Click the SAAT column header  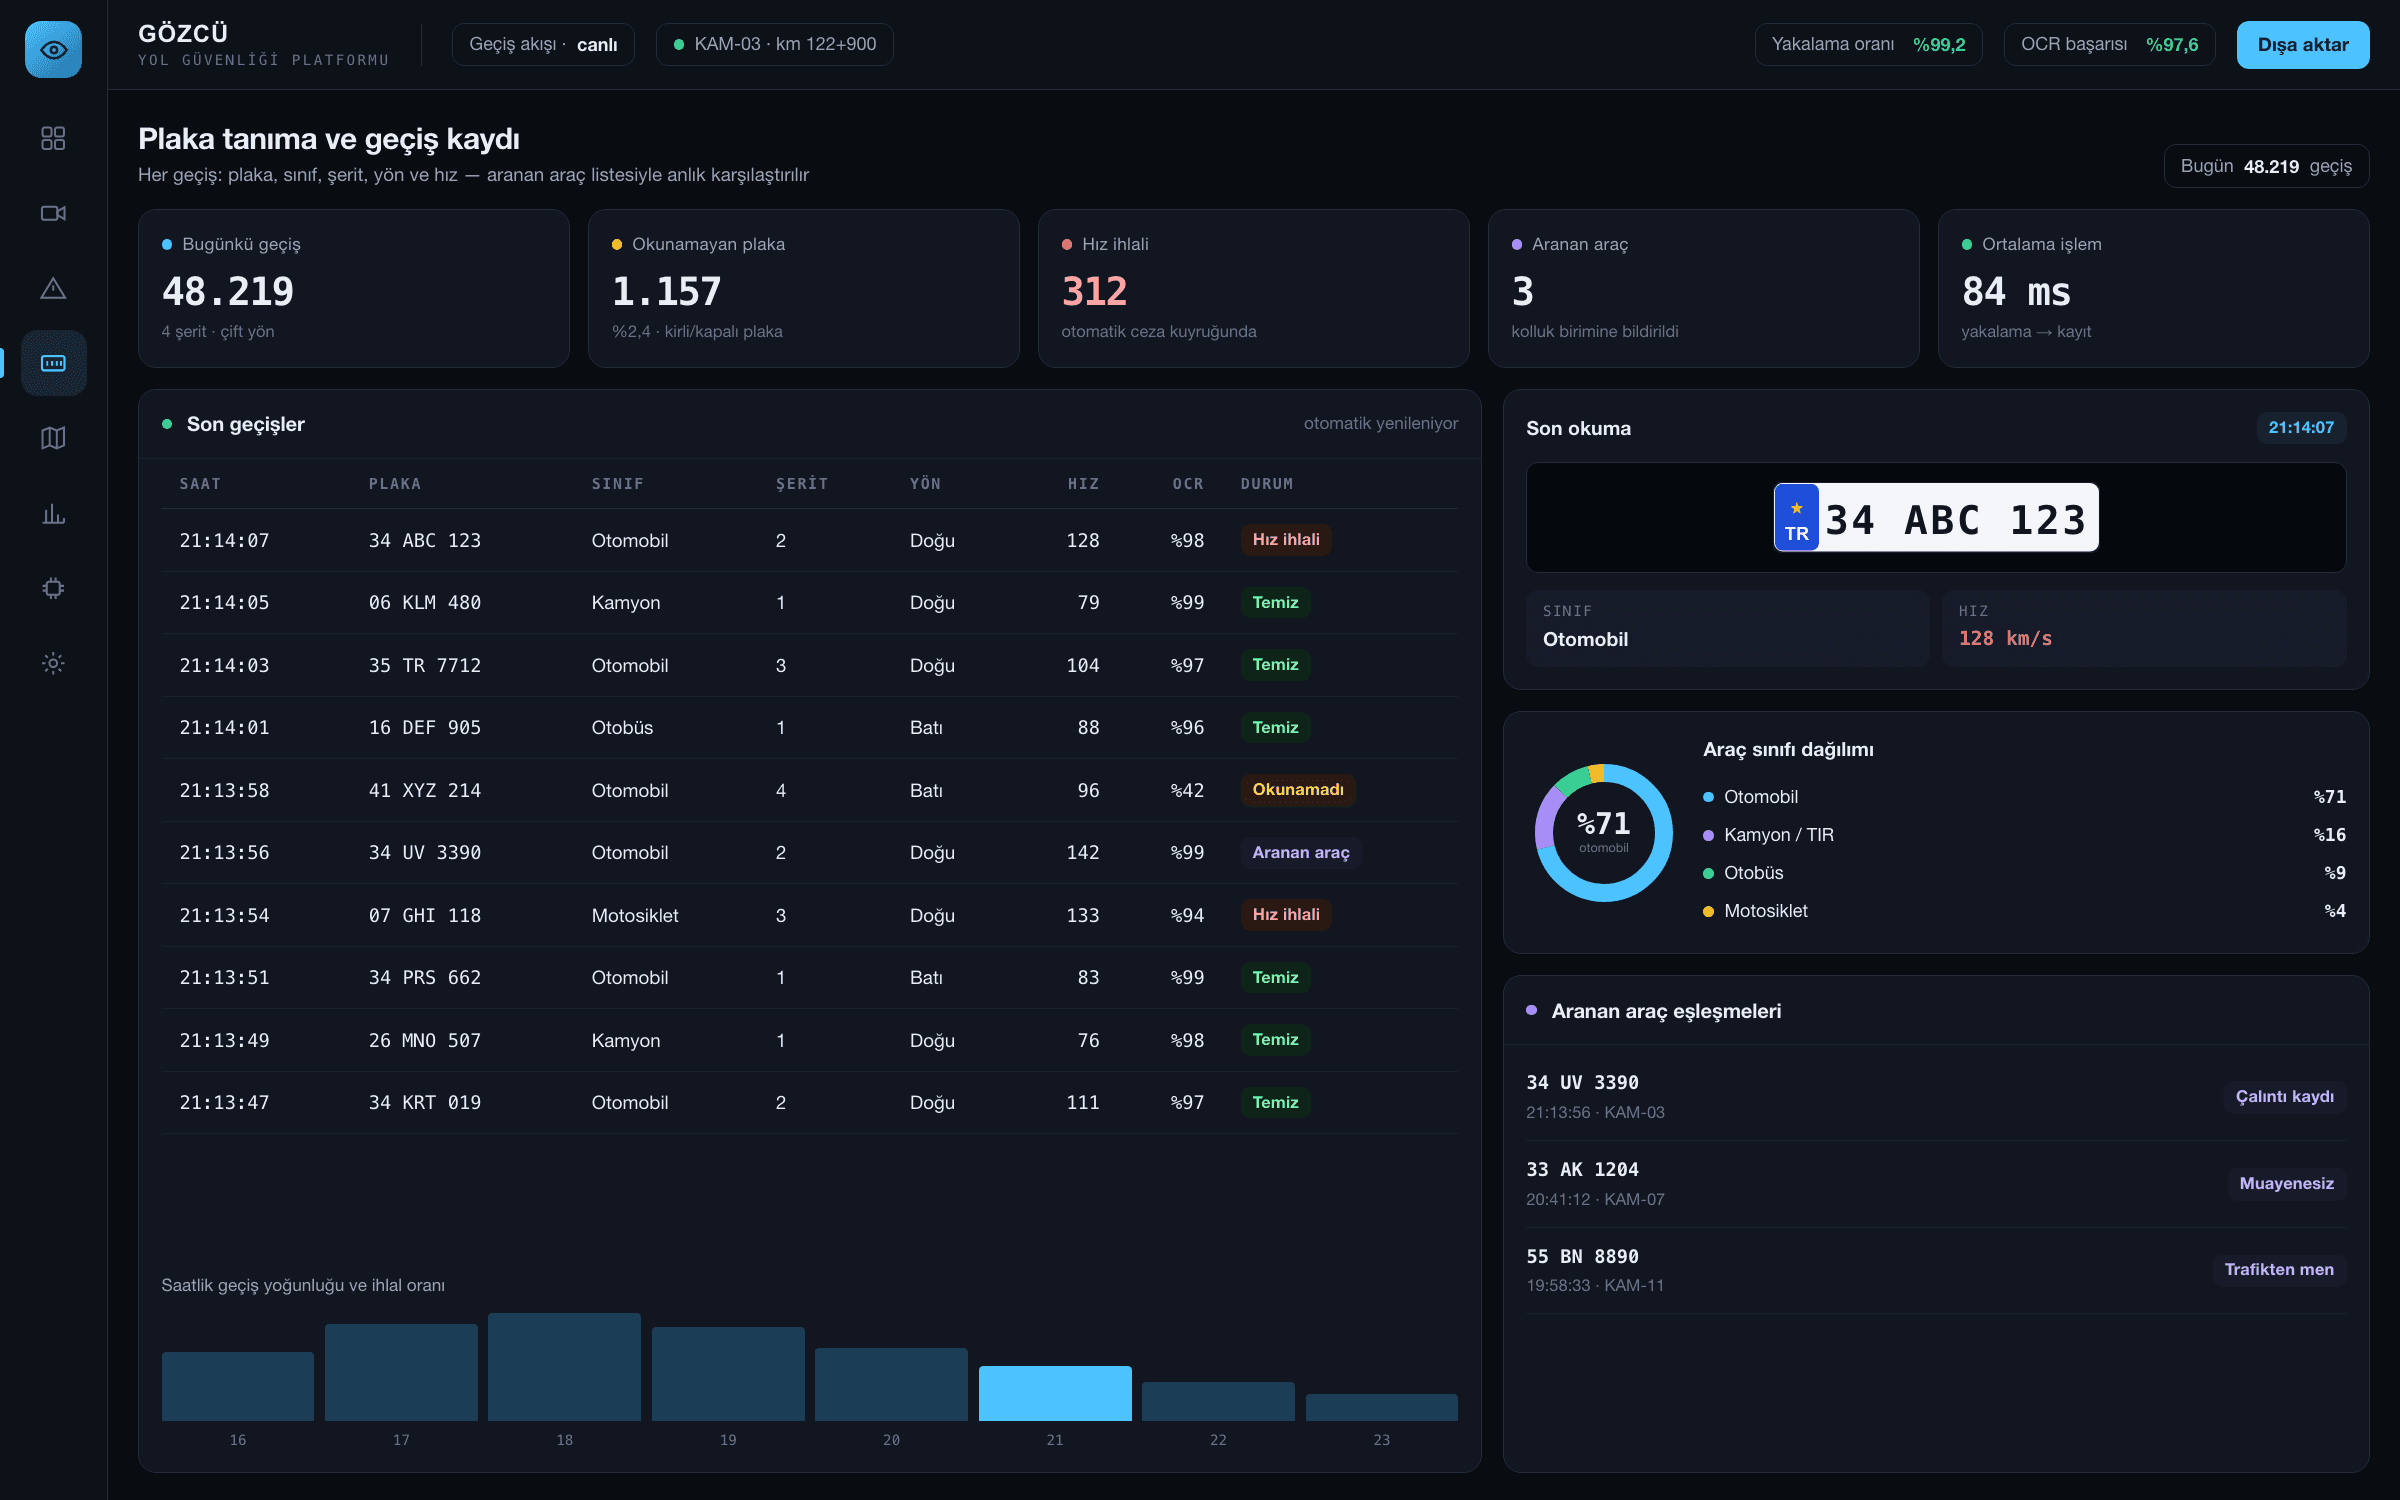pos(200,484)
